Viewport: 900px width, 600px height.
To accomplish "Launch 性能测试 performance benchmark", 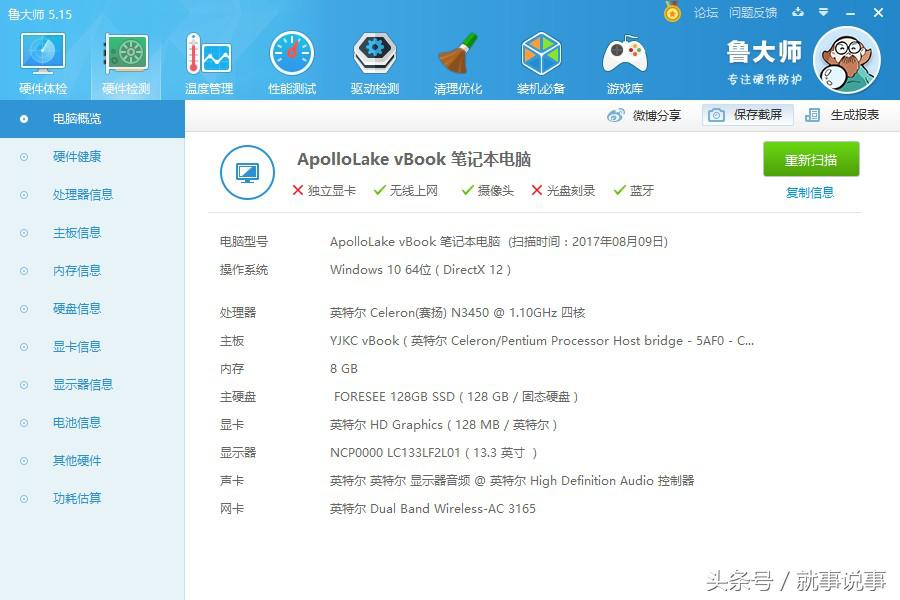I will pyautogui.click(x=291, y=60).
